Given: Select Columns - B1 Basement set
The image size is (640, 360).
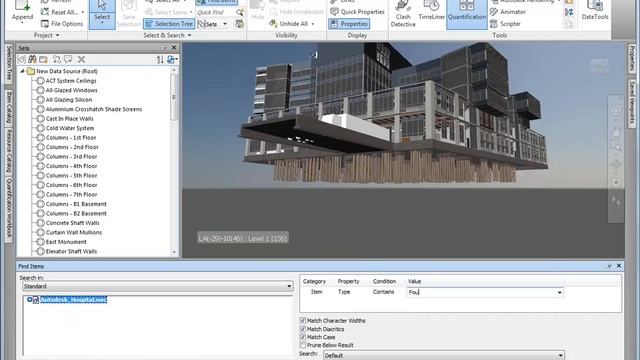Looking at the screenshot, I should (x=76, y=204).
